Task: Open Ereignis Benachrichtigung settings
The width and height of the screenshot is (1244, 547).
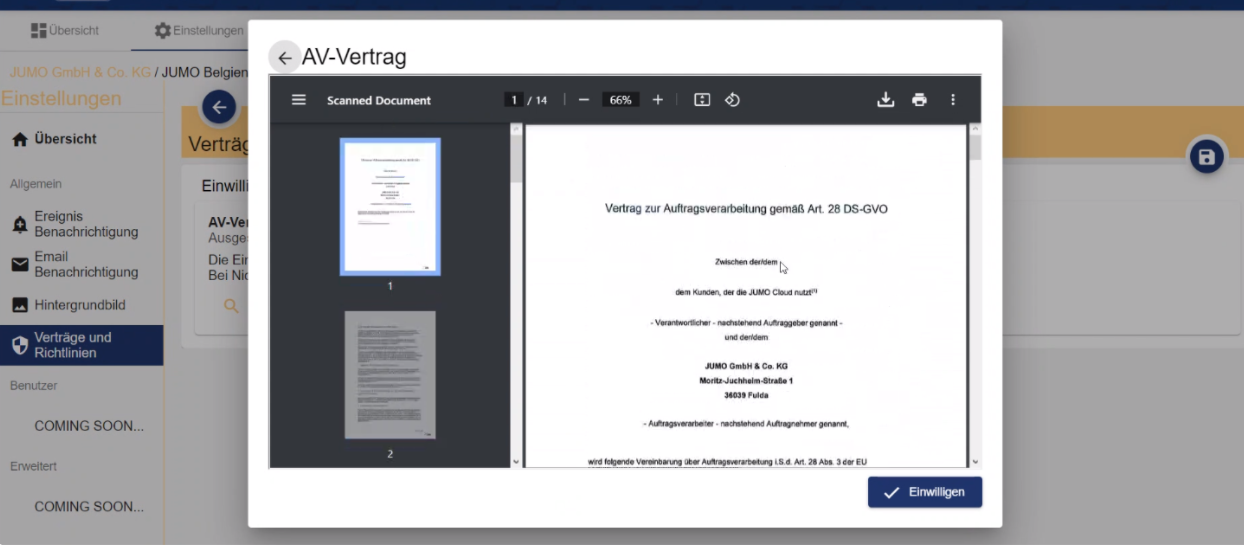Action: (x=85, y=225)
